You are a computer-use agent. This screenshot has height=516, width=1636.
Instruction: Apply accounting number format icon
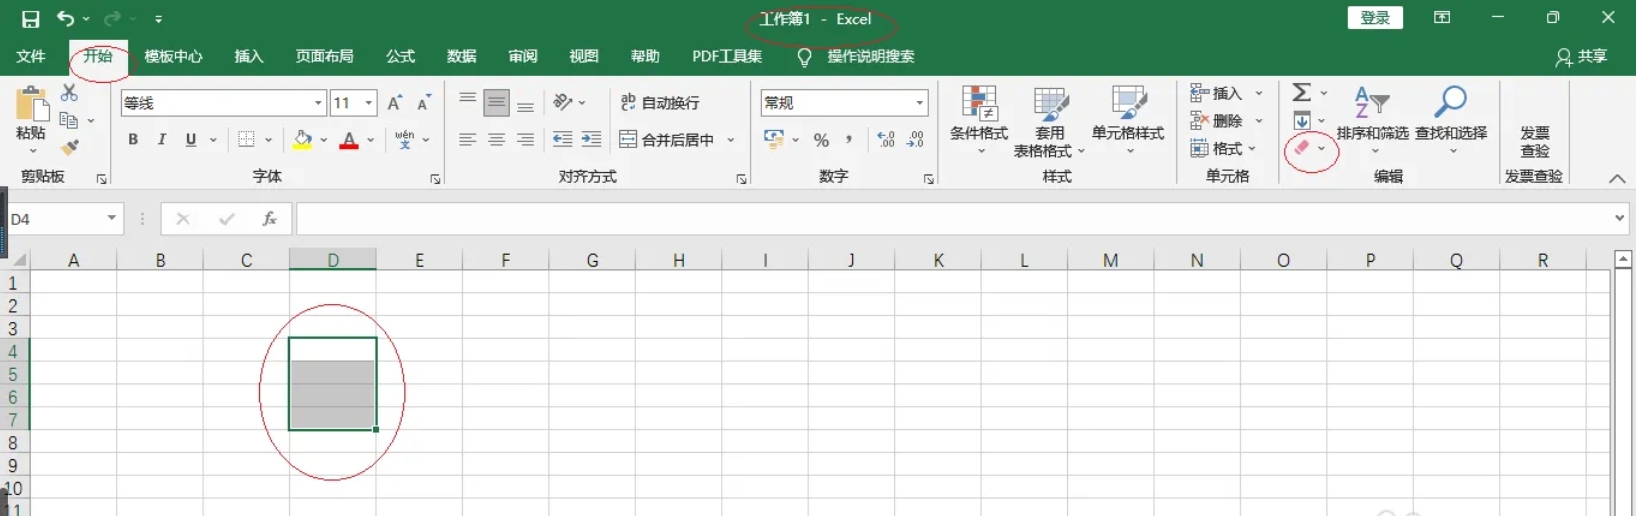click(774, 140)
